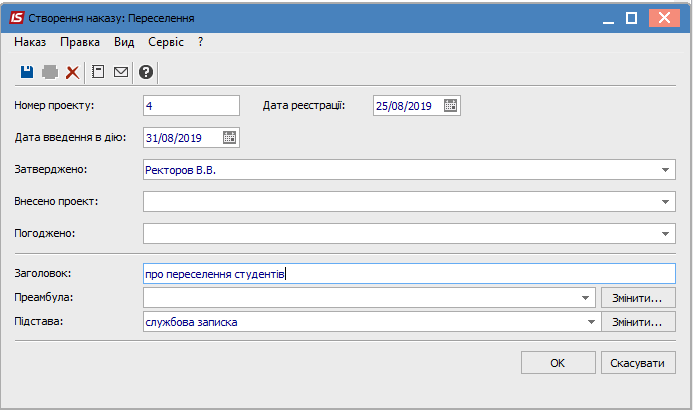Open the Преамбула dropdown list

coord(586,298)
